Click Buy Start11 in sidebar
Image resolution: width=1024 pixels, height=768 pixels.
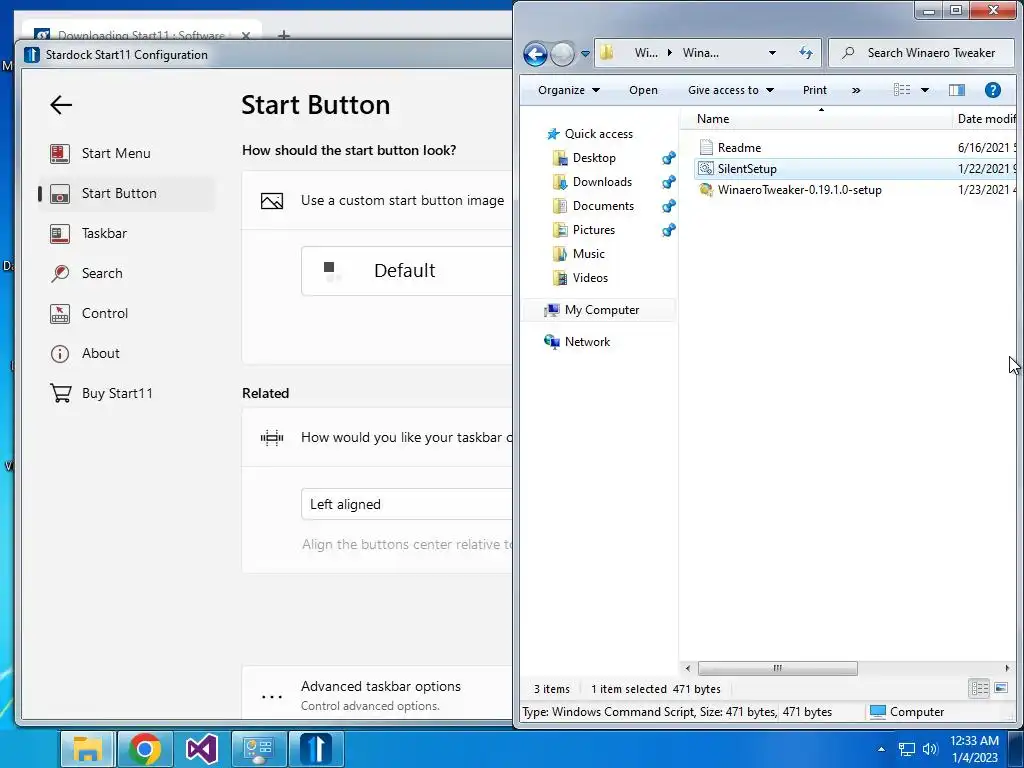pyautogui.click(x=126, y=393)
